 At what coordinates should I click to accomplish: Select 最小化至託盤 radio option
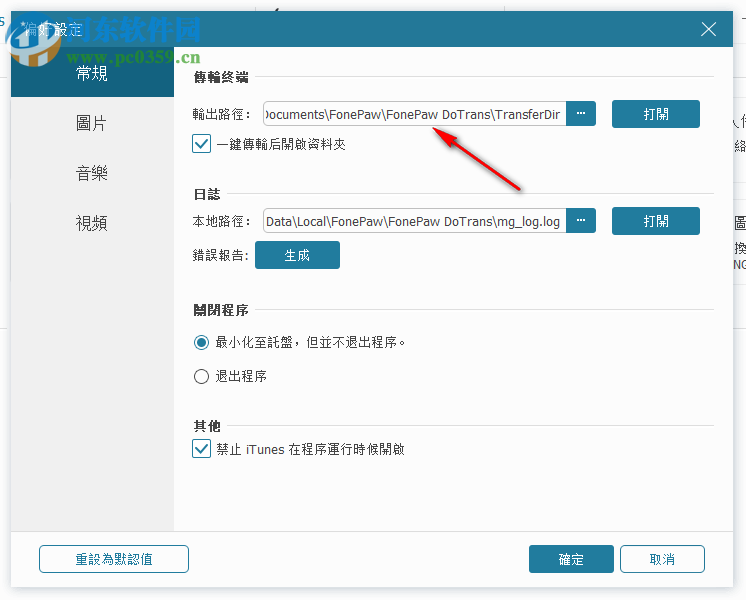[201, 342]
